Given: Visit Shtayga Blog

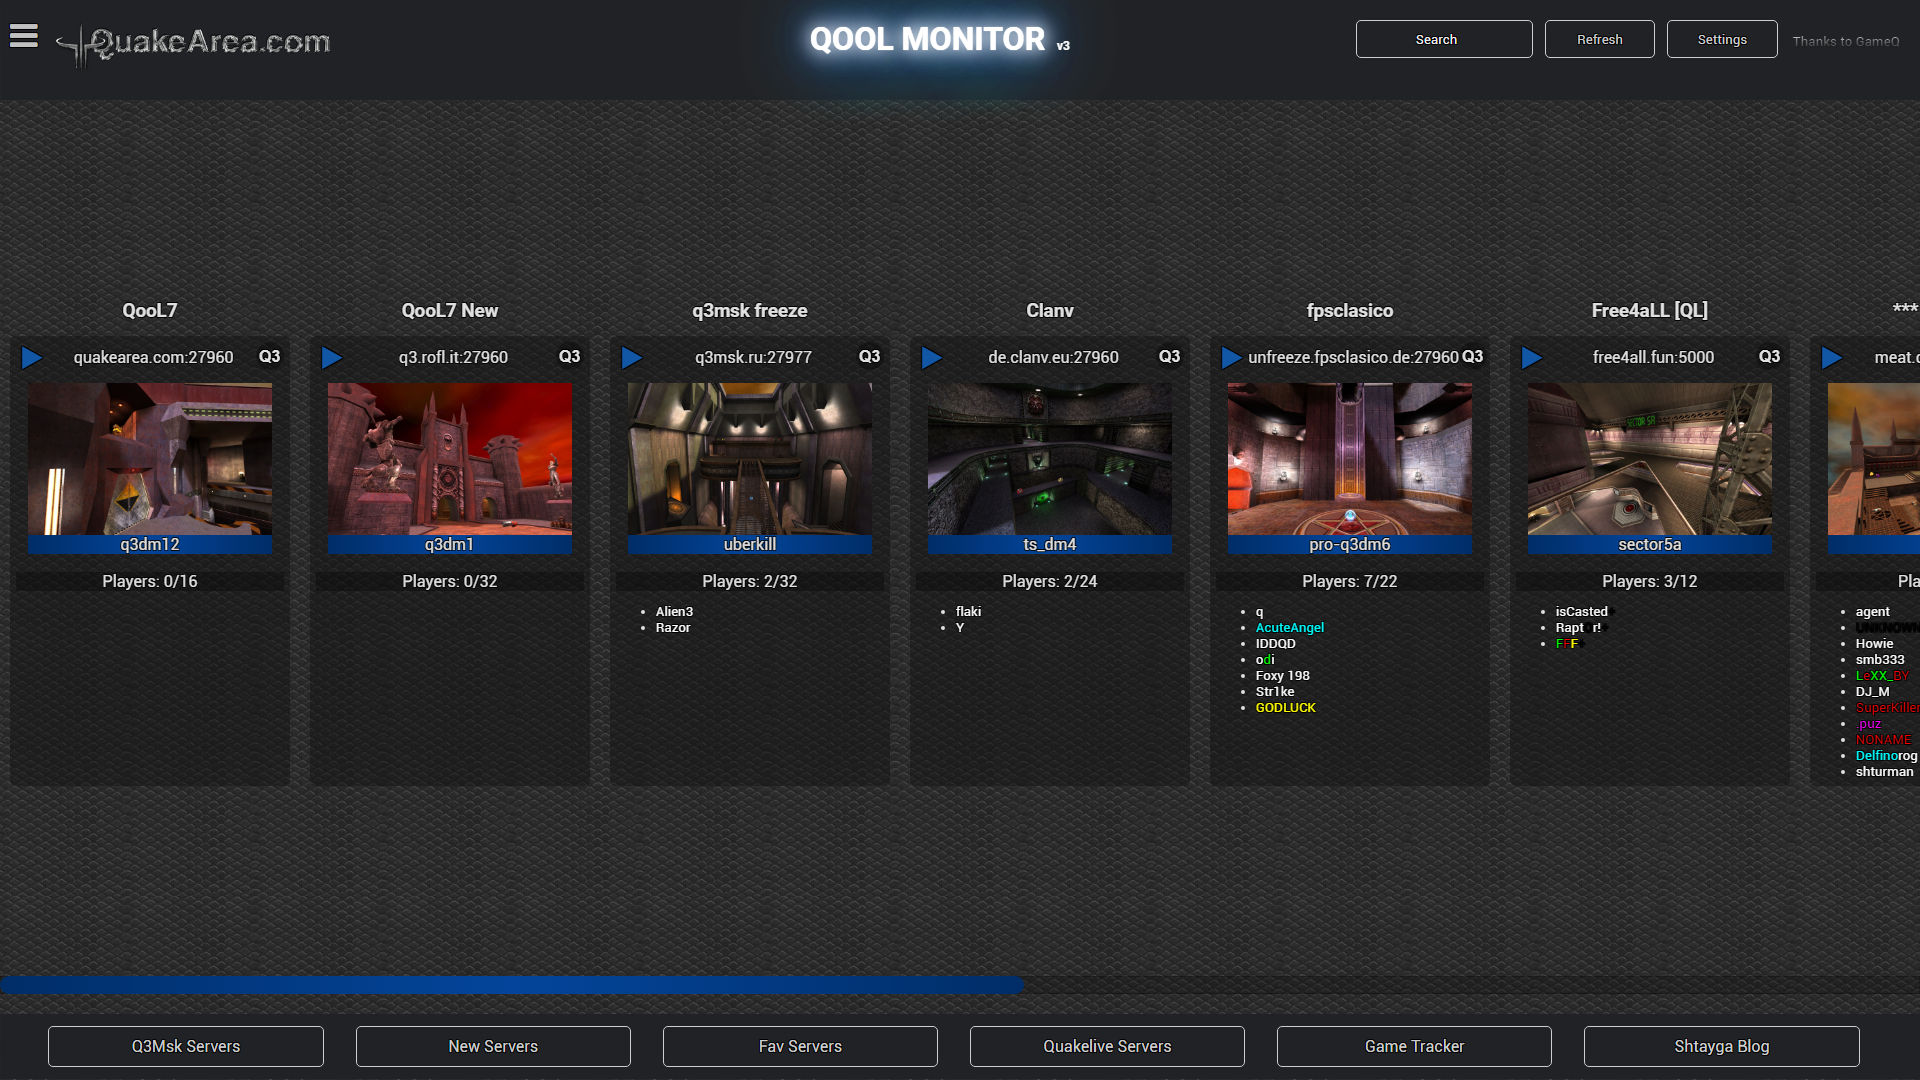Looking at the screenshot, I should [1722, 1046].
